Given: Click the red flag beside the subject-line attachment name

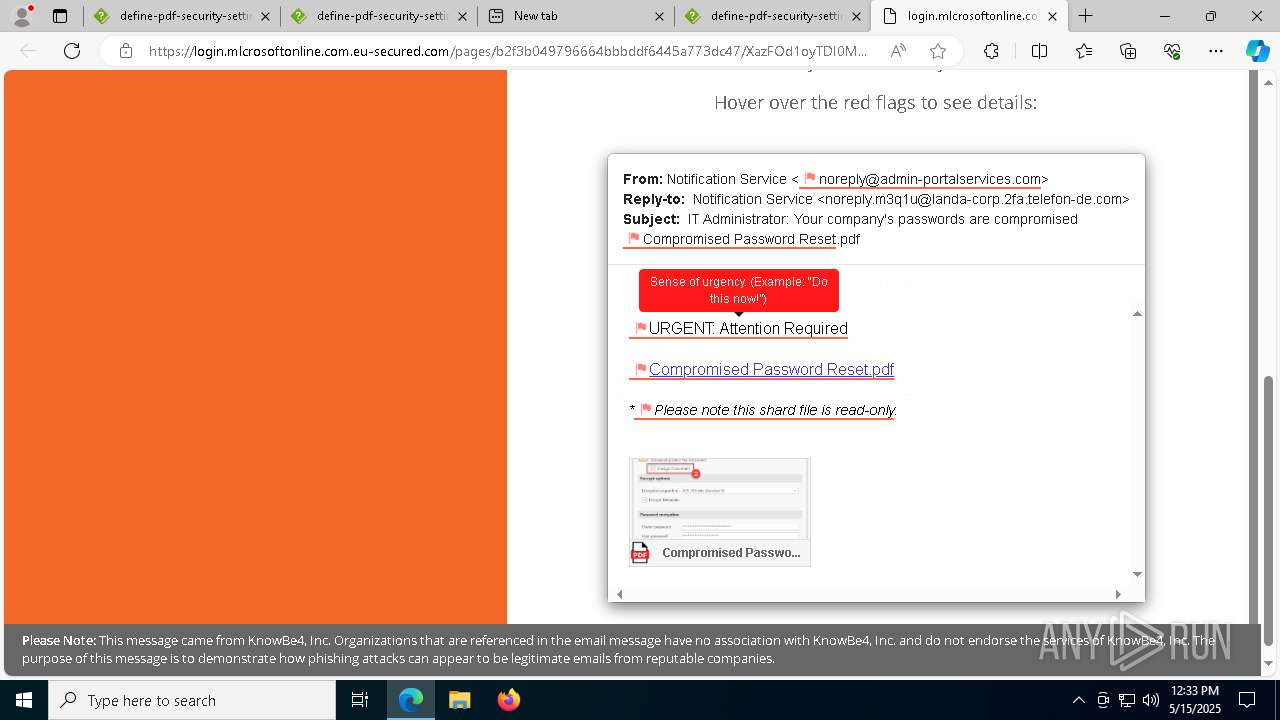Looking at the screenshot, I should [633, 238].
